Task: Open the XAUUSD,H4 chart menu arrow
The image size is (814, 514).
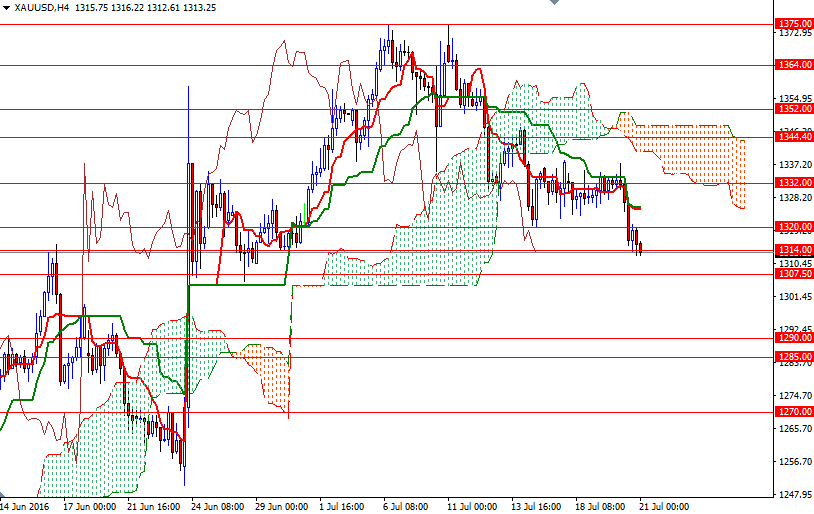Action: [7, 7]
